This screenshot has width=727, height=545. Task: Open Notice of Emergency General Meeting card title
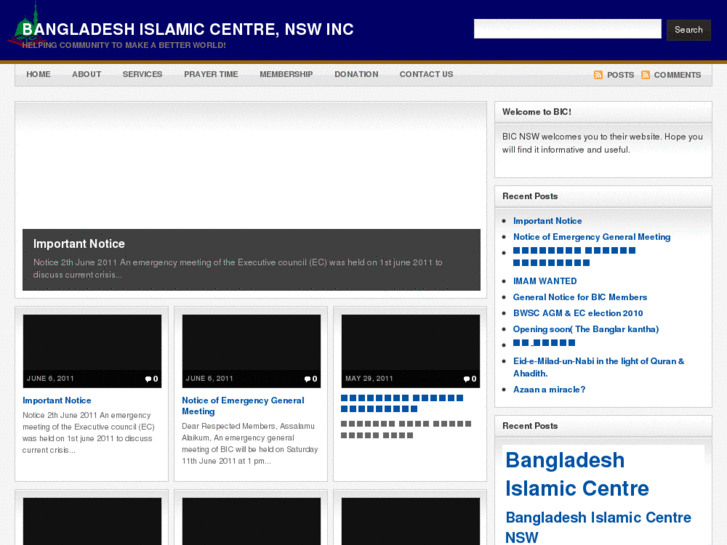tap(243, 406)
